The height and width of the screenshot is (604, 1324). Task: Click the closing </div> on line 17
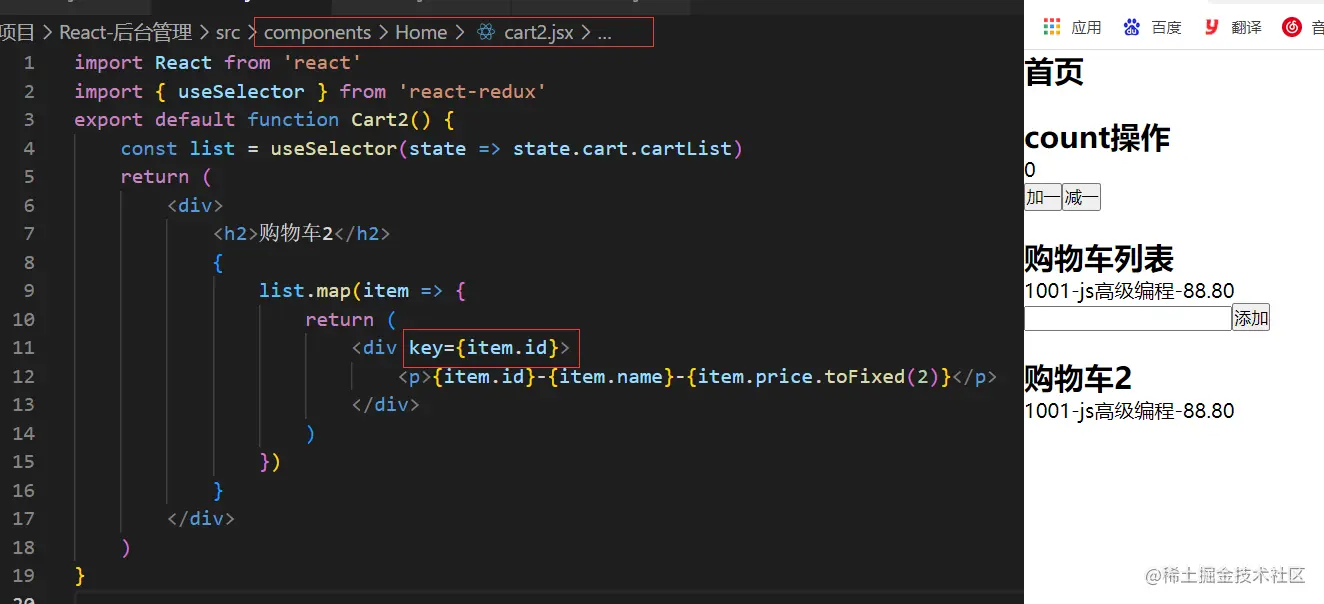(201, 519)
